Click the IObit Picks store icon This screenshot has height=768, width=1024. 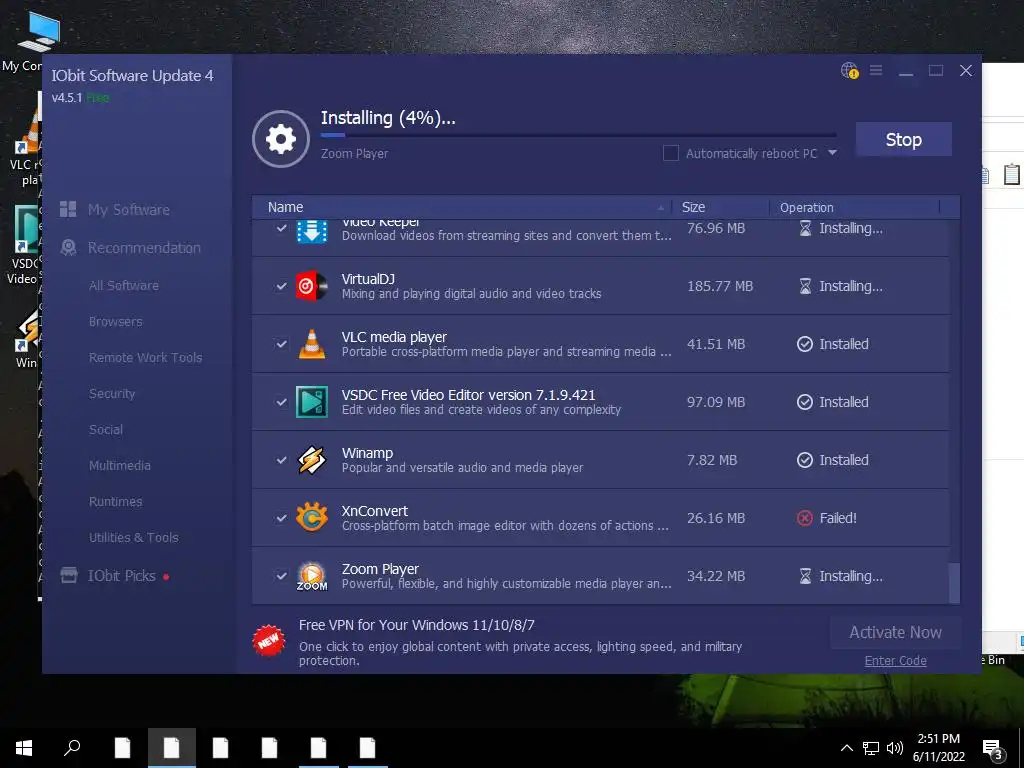69,575
